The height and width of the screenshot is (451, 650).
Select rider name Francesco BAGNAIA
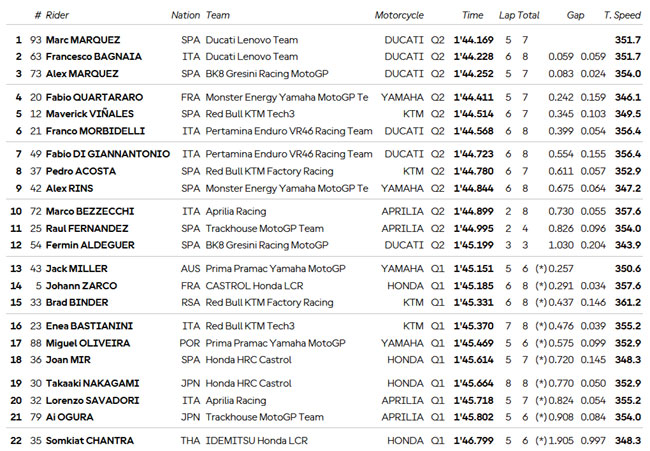click(94, 56)
